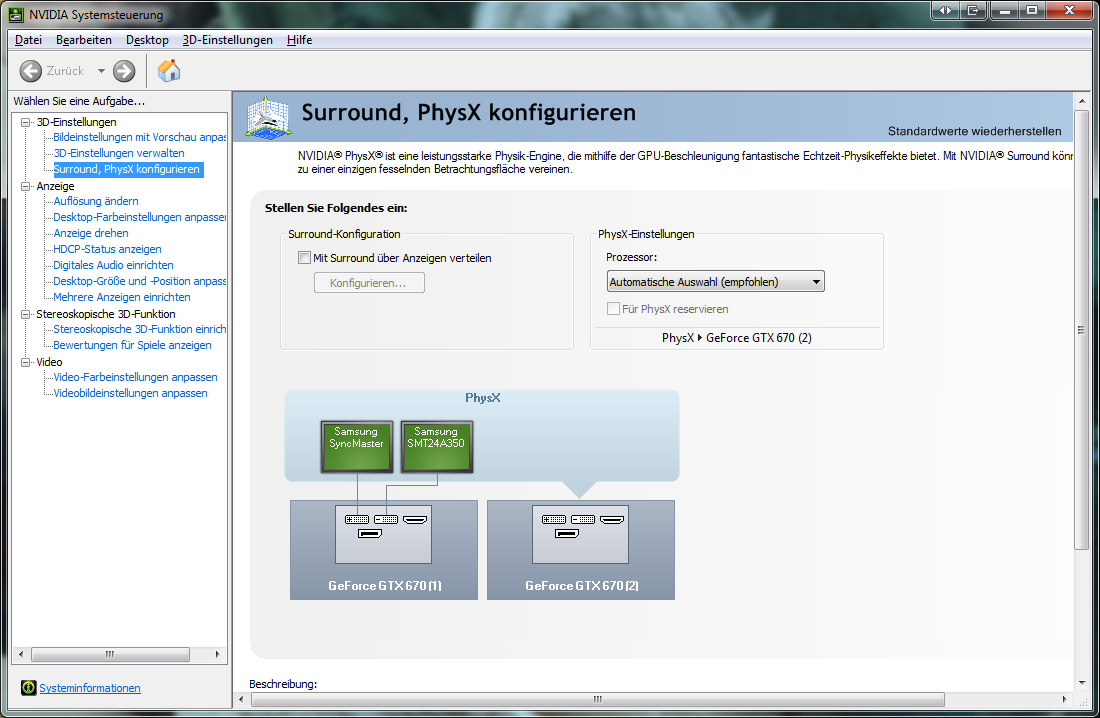Click the GeForce GTX 670 (2) card box

tap(581, 550)
